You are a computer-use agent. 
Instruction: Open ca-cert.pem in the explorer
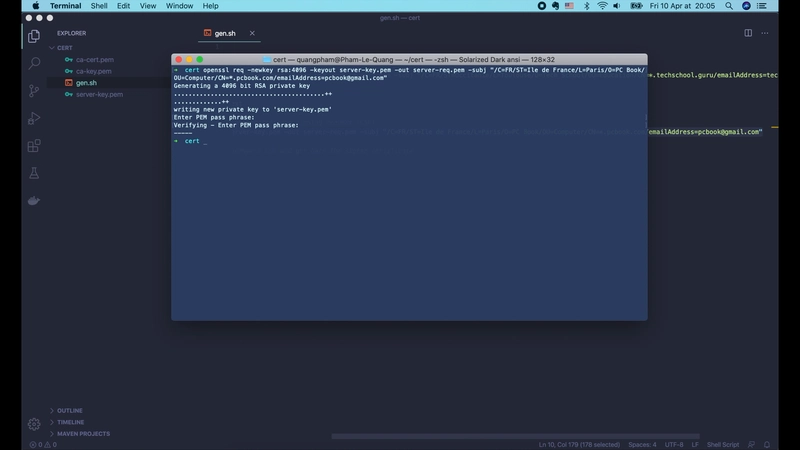tap(94, 59)
